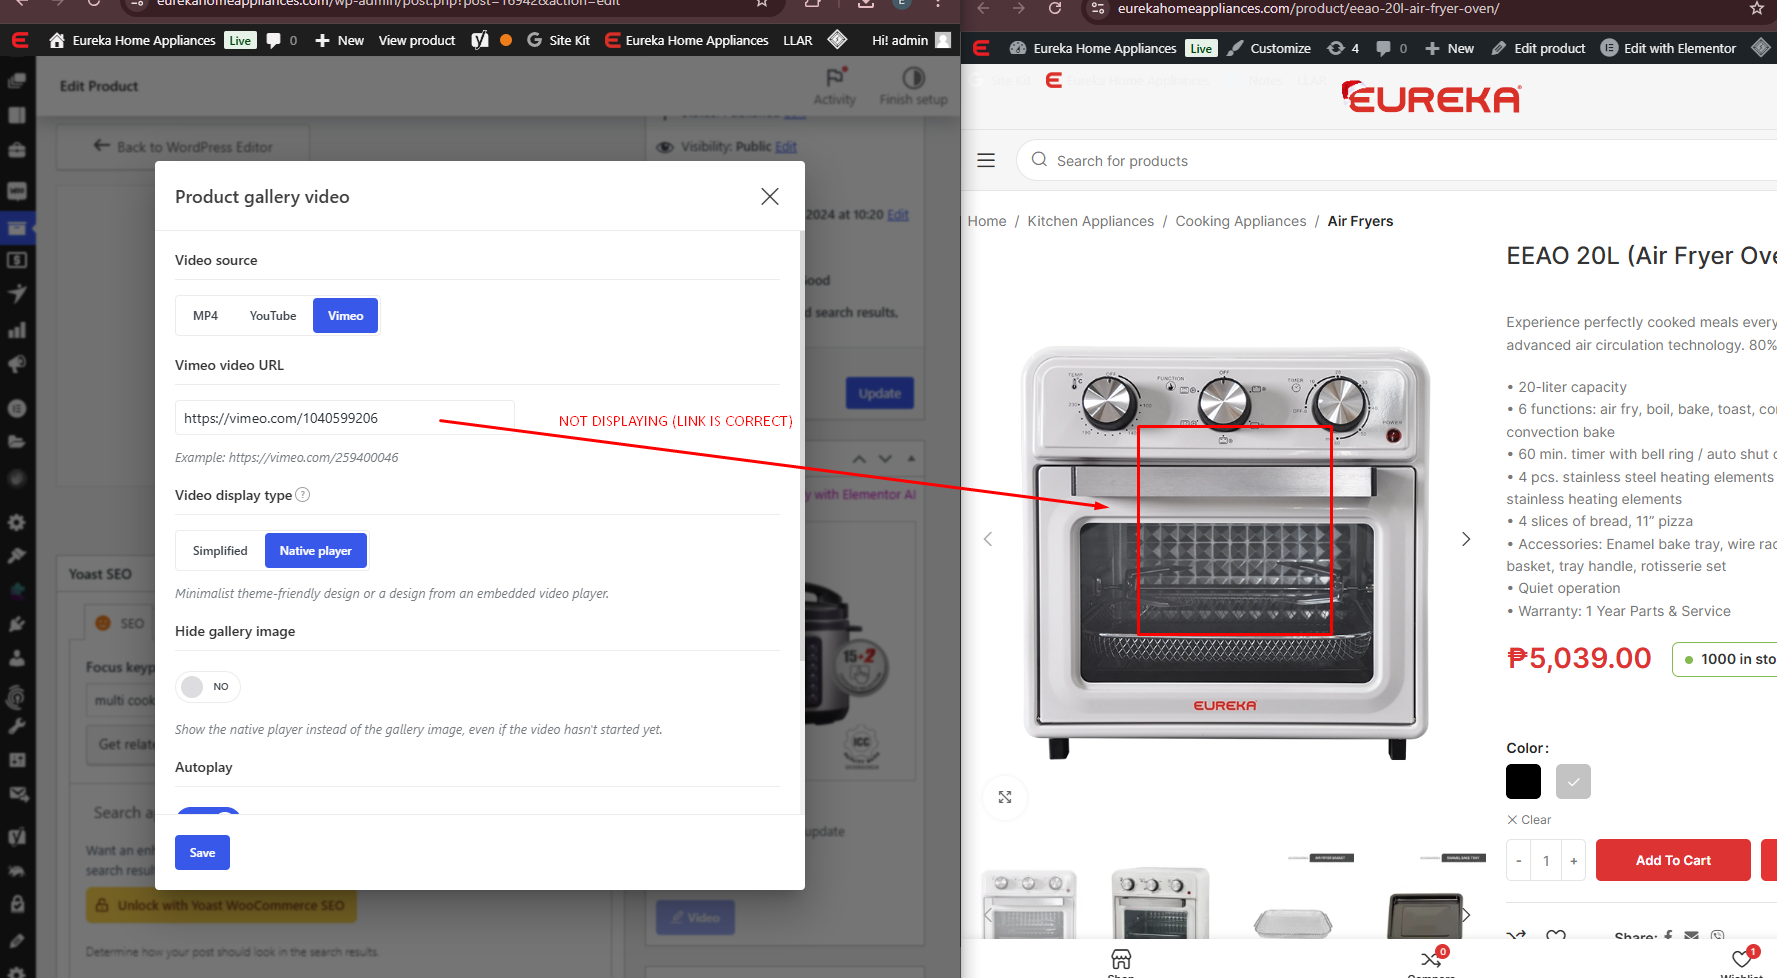Toggle the Hide gallery image switch
Image resolution: width=1777 pixels, height=978 pixels.
click(x=208, y=687)
